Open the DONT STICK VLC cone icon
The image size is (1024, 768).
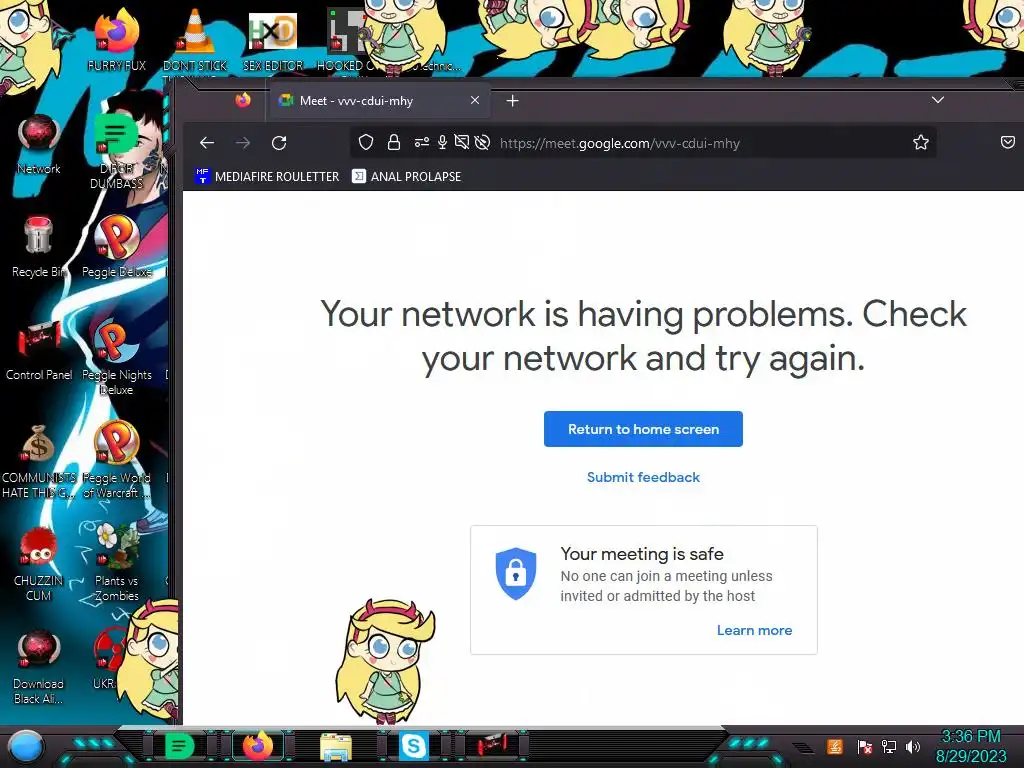195,40
